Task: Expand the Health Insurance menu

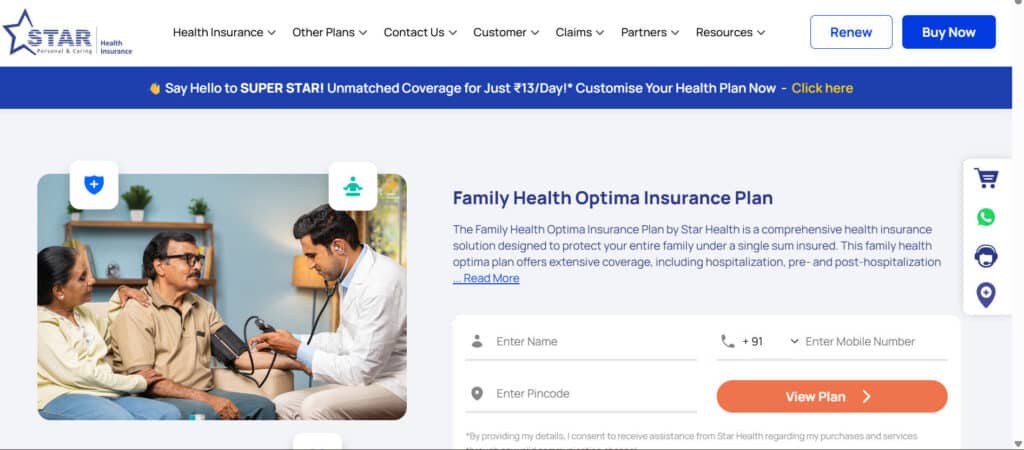Action: click(224, 32)
